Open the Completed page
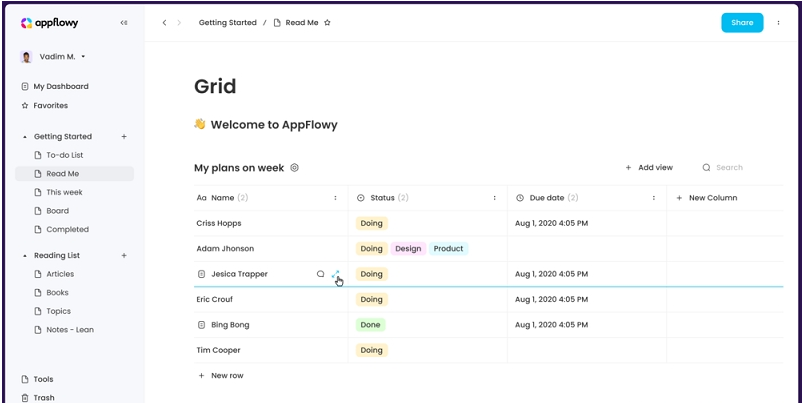The height and width of the screenshot is (403, 805). pos(61,229)
